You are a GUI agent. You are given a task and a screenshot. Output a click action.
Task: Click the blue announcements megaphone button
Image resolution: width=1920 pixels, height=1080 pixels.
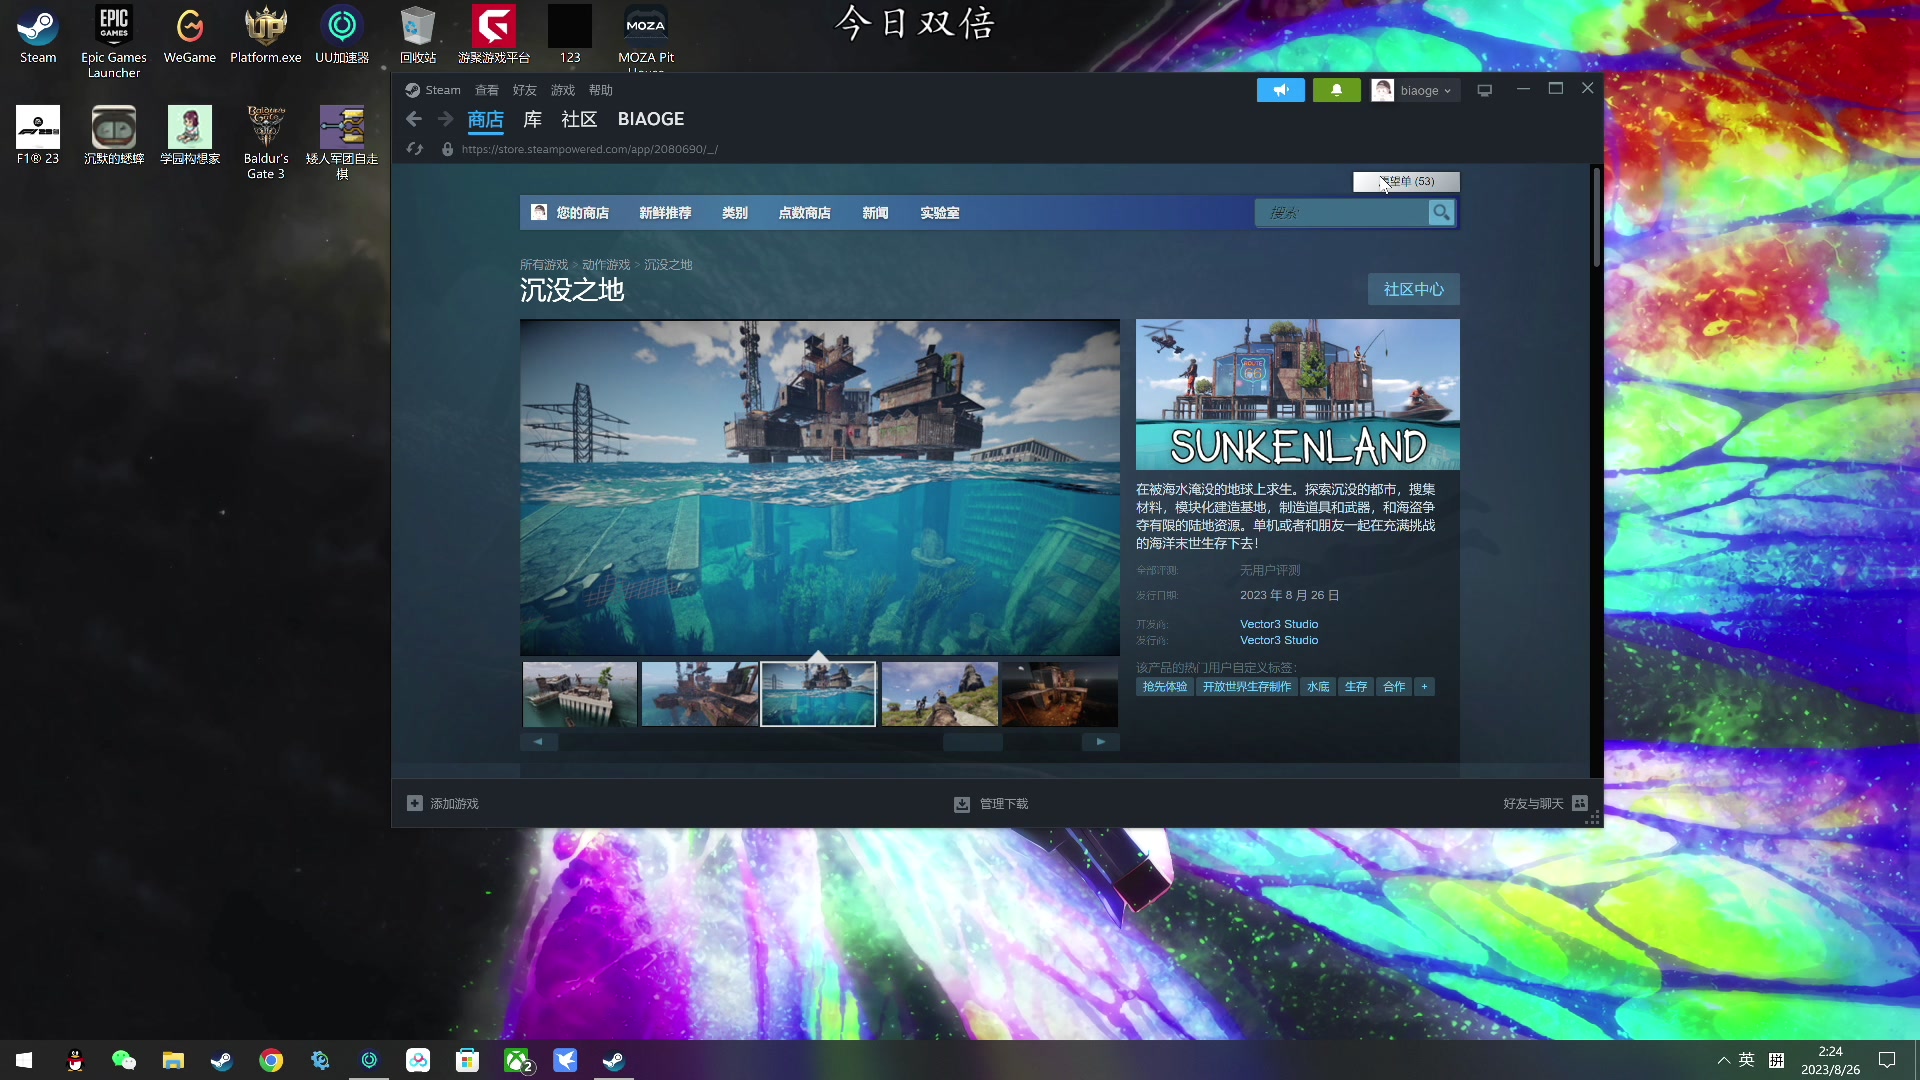[x=1281, y=90]
